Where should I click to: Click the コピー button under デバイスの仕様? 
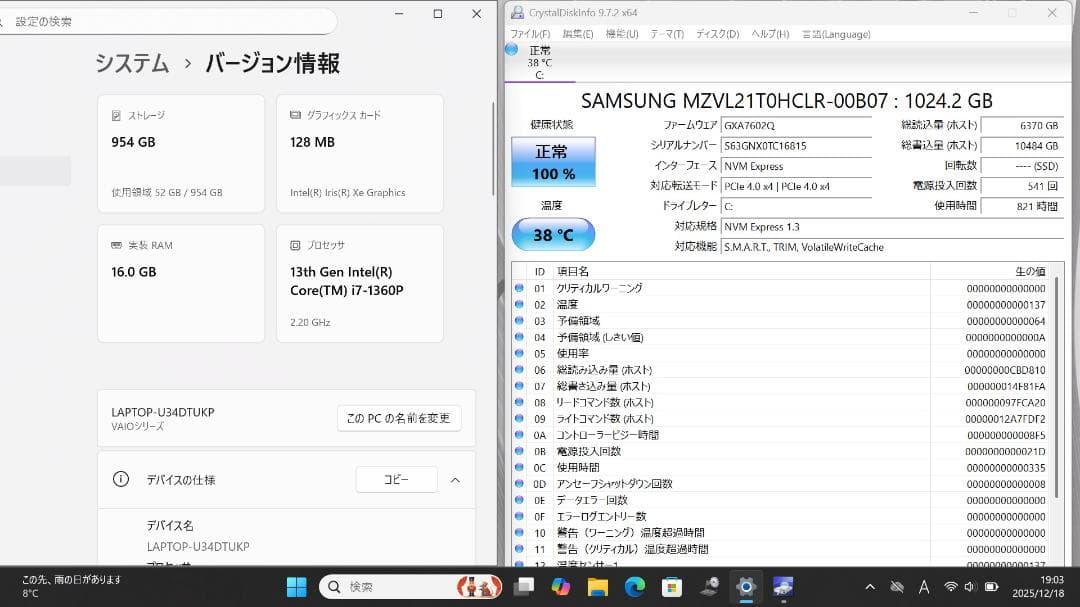(x=395, y=480)
